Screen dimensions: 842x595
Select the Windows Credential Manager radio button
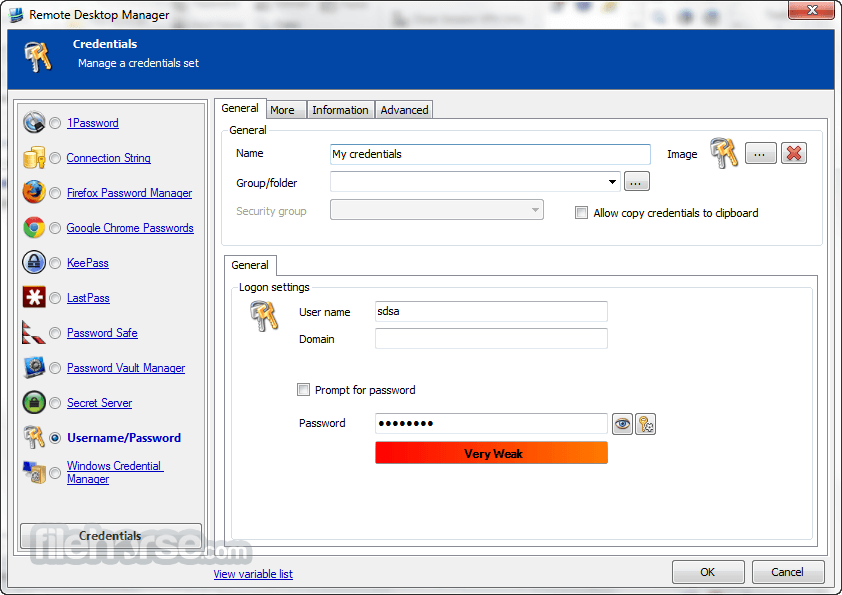pyautogui.click(x=55, y=473)
